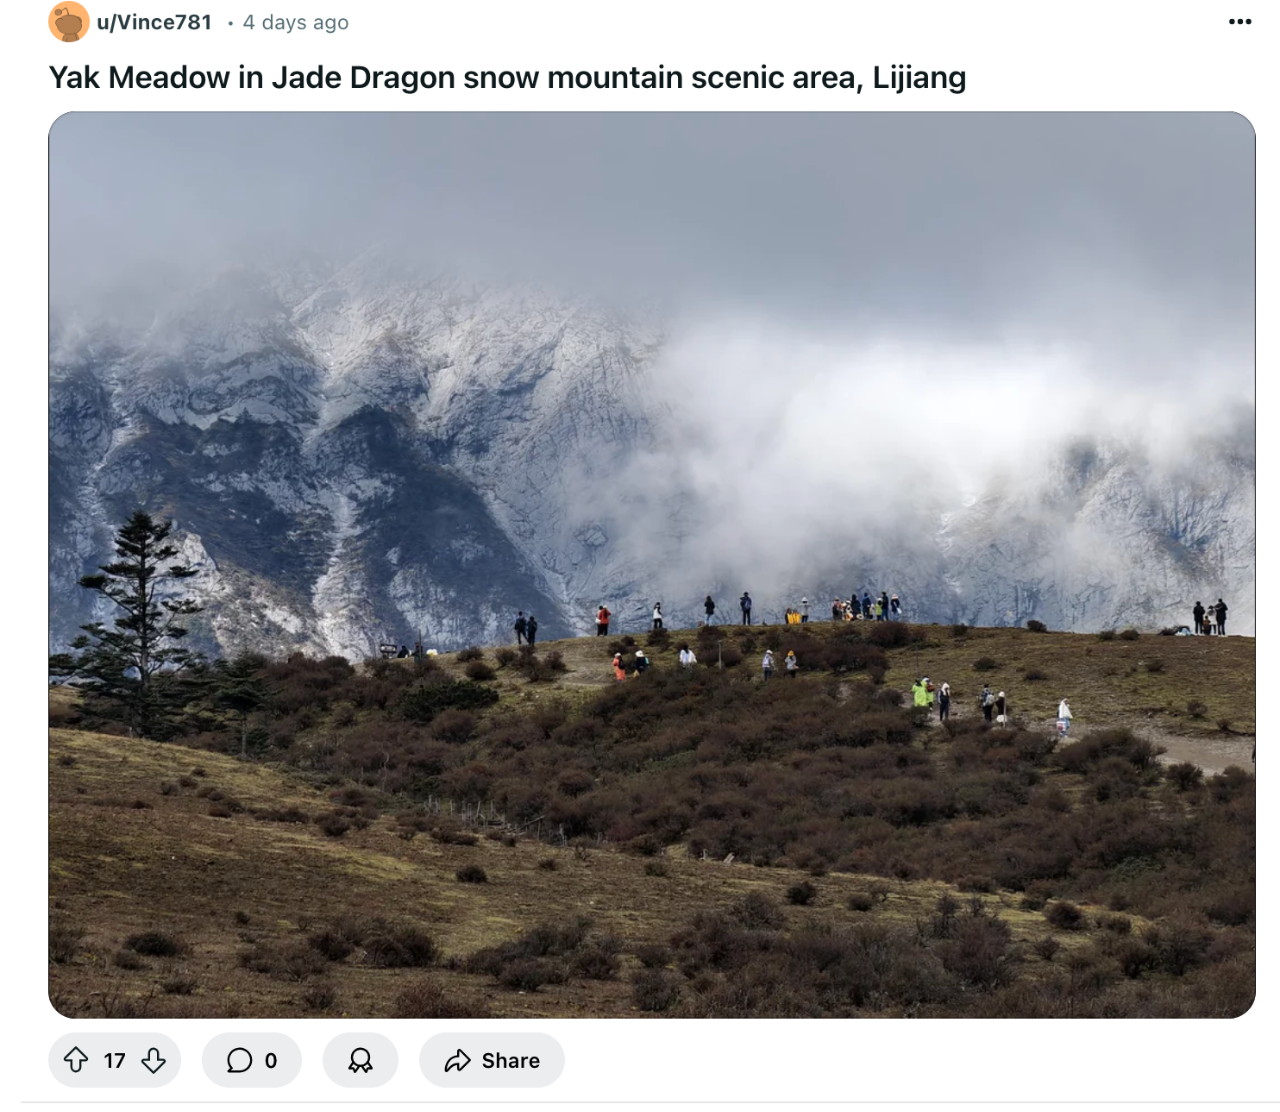The width and height of the screenshot is (1280, 1112).
Task: Click the comment count showing 0
Action: [271, 1061]
